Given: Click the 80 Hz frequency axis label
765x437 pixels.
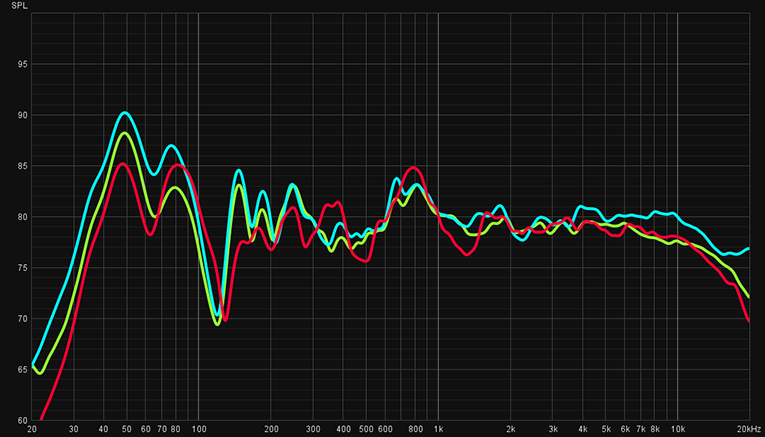Looking at the screenshot, I should pos(176,430).
